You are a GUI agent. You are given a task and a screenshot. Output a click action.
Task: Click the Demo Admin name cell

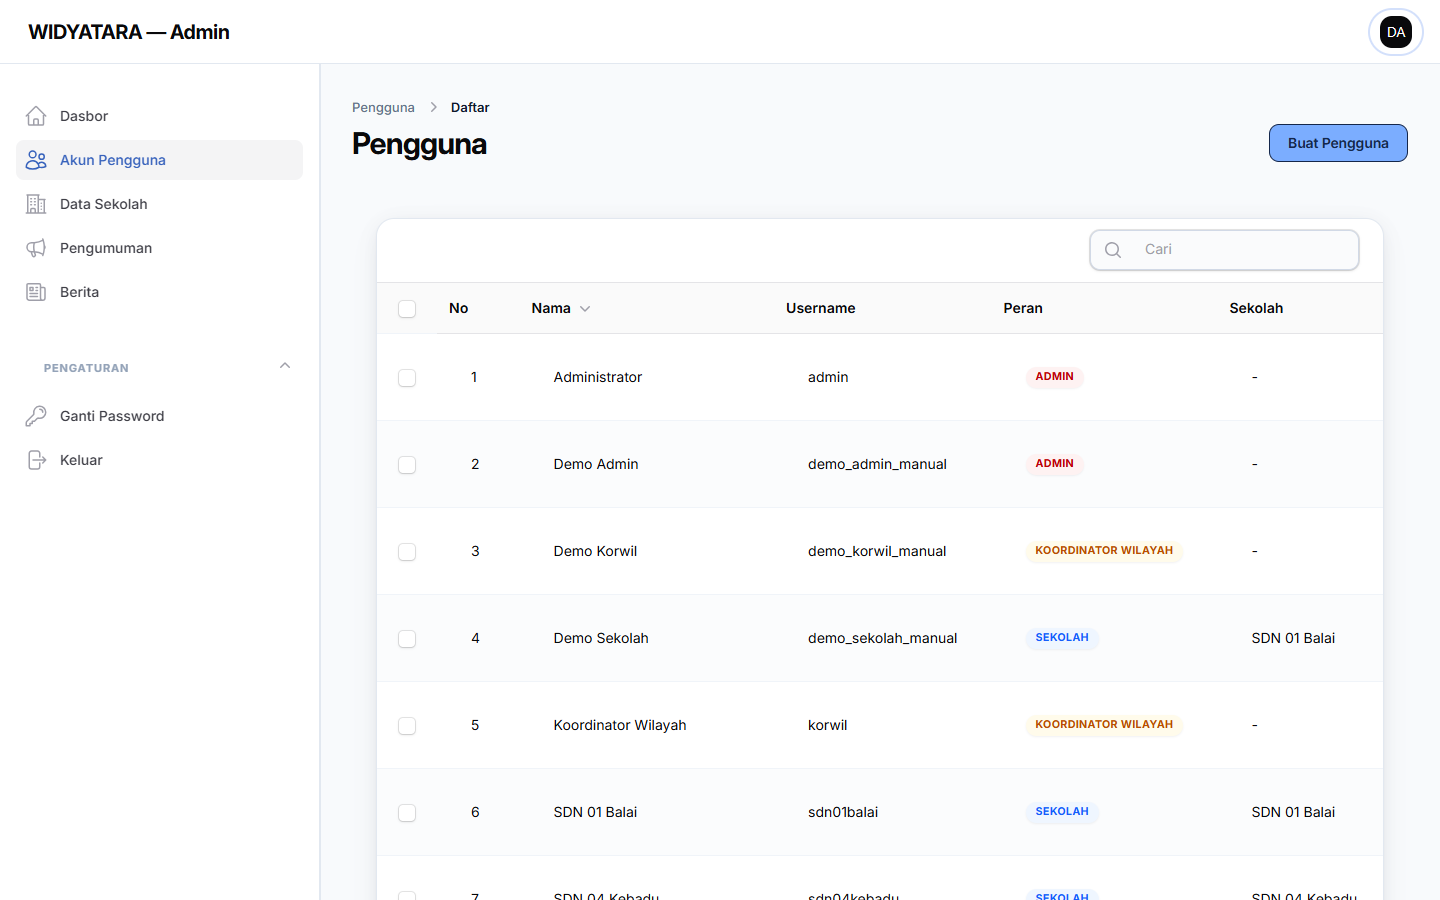click(x=596, y=464)
